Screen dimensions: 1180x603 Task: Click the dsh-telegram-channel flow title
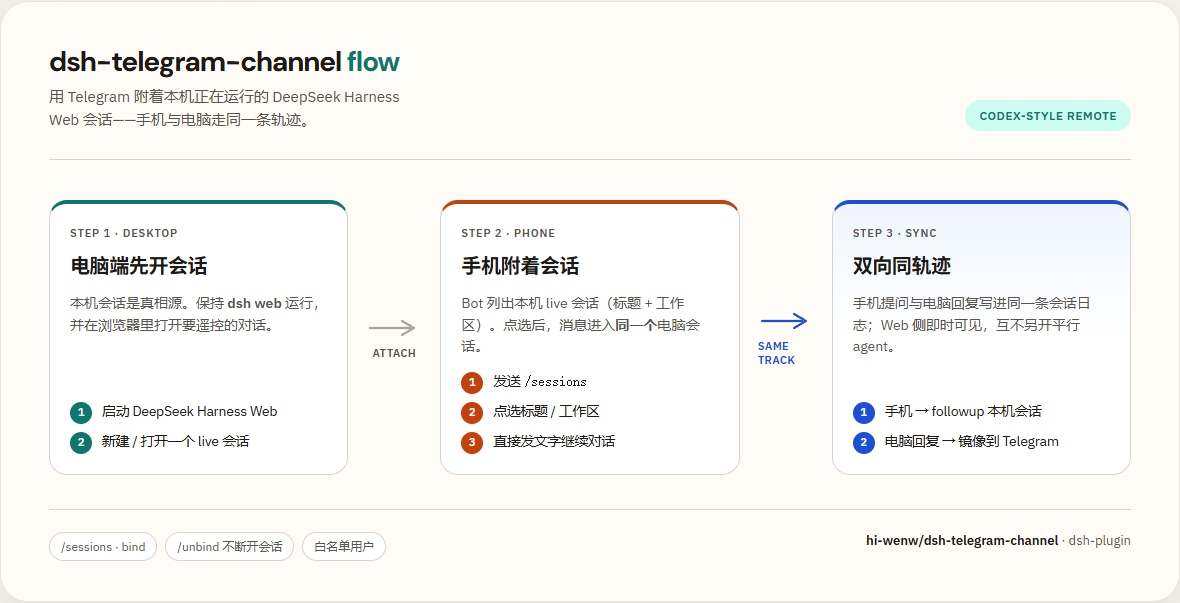pyautogui.click(x=224, y=62)
